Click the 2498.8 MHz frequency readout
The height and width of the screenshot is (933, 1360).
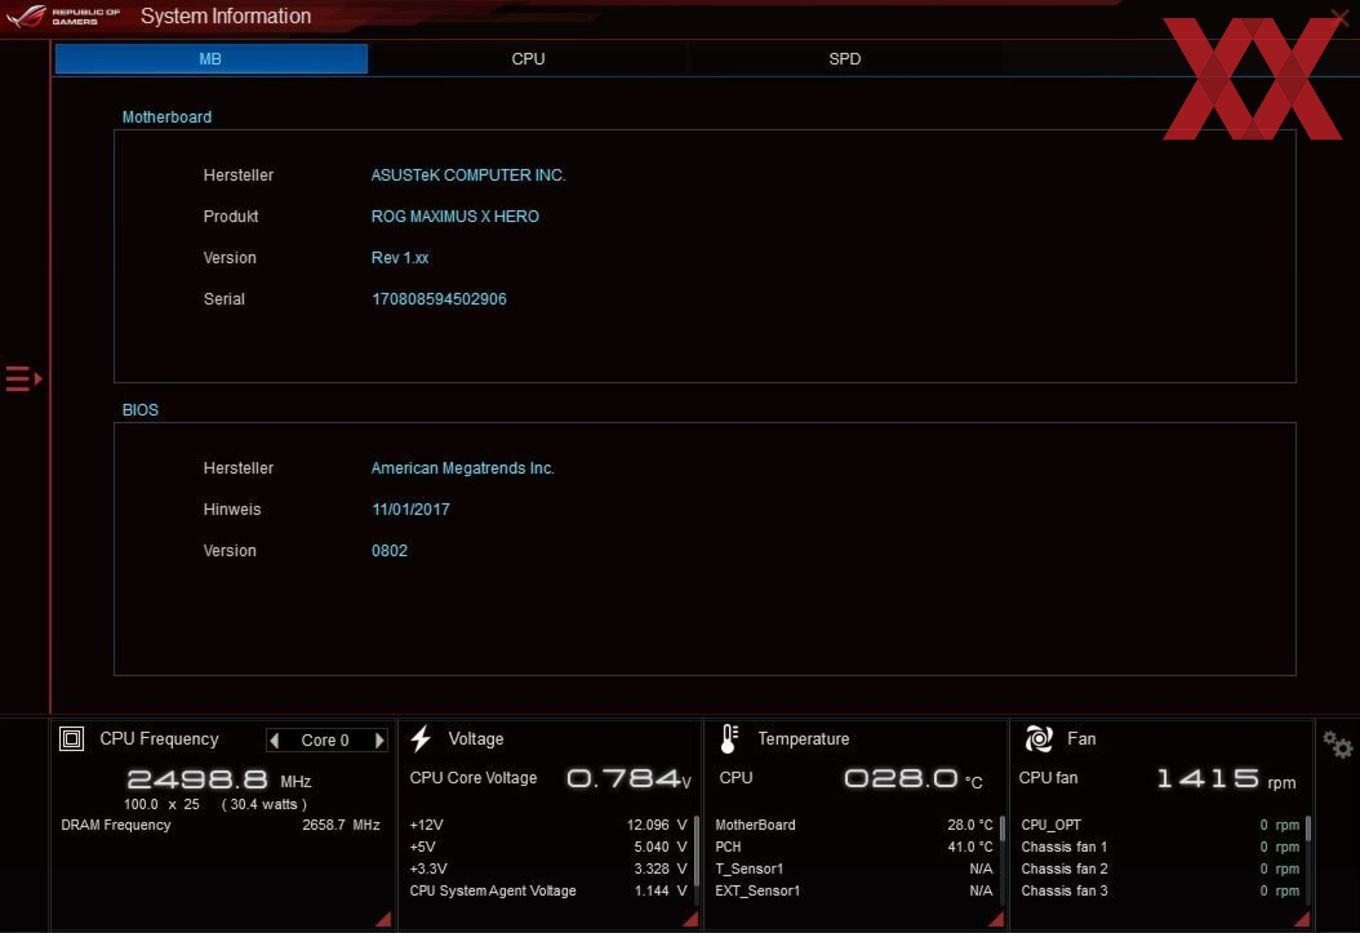tap(219, 779)
